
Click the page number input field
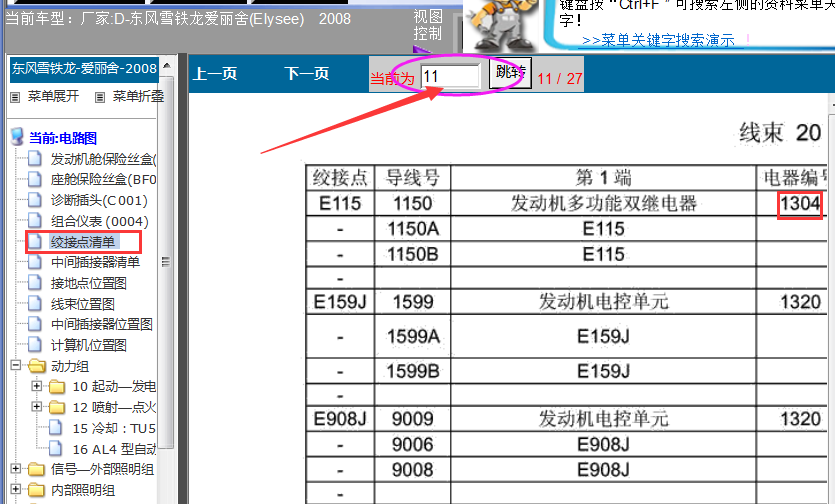(451, 77)
